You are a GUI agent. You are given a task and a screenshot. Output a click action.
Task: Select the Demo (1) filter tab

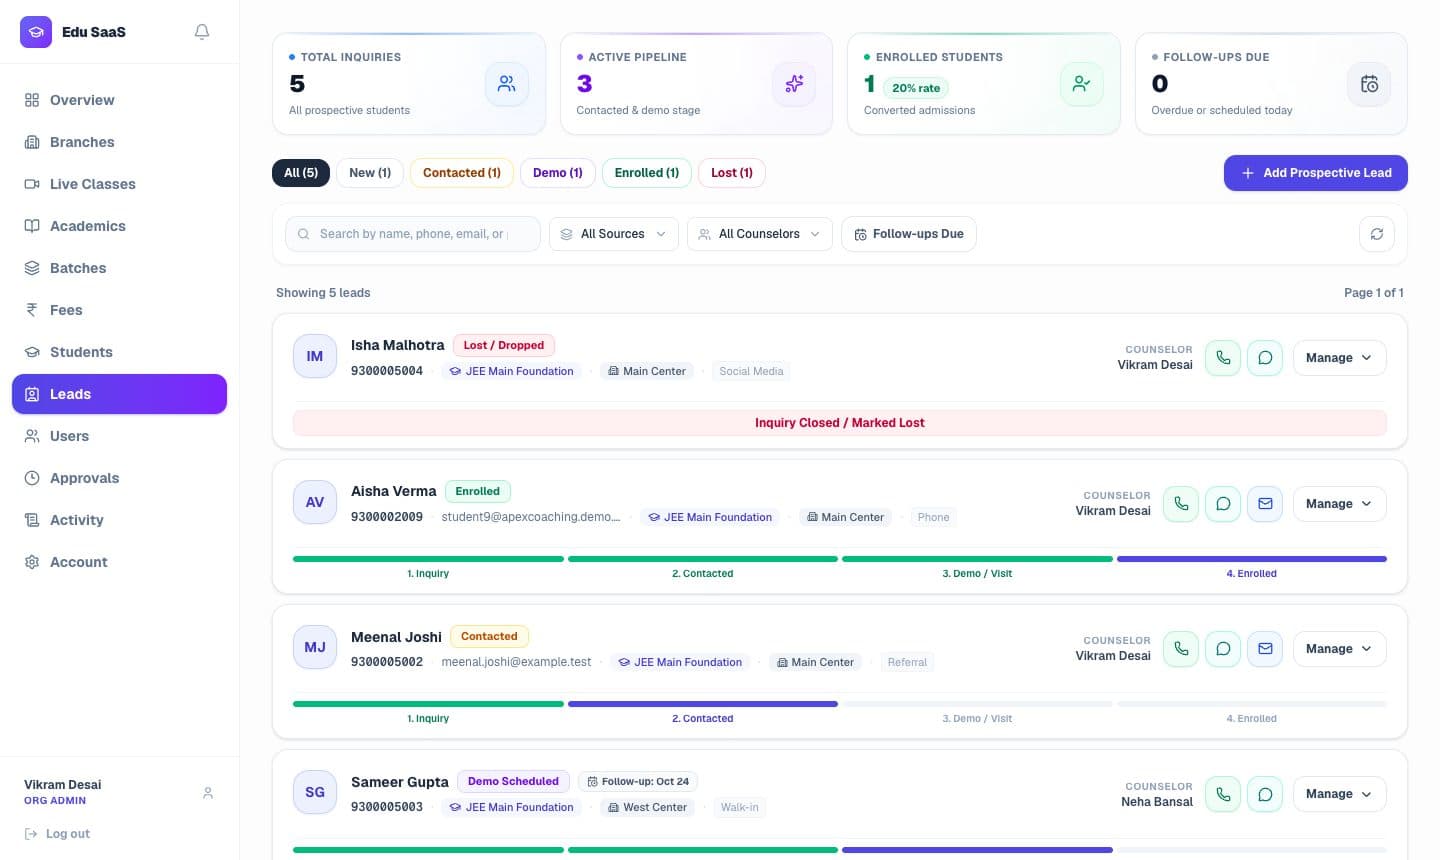click(x=558, y=173)
